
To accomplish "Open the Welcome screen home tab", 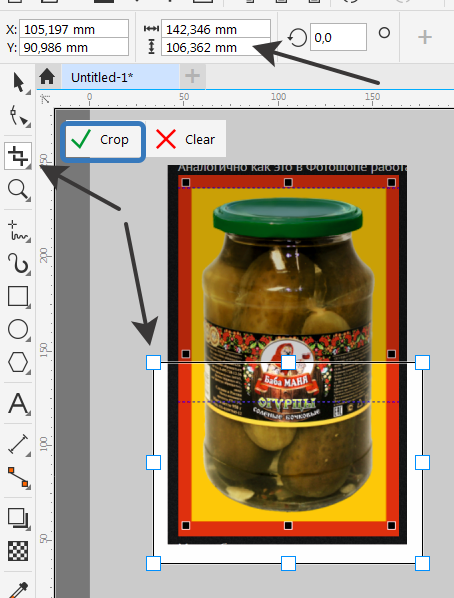I will pos(47,77).
